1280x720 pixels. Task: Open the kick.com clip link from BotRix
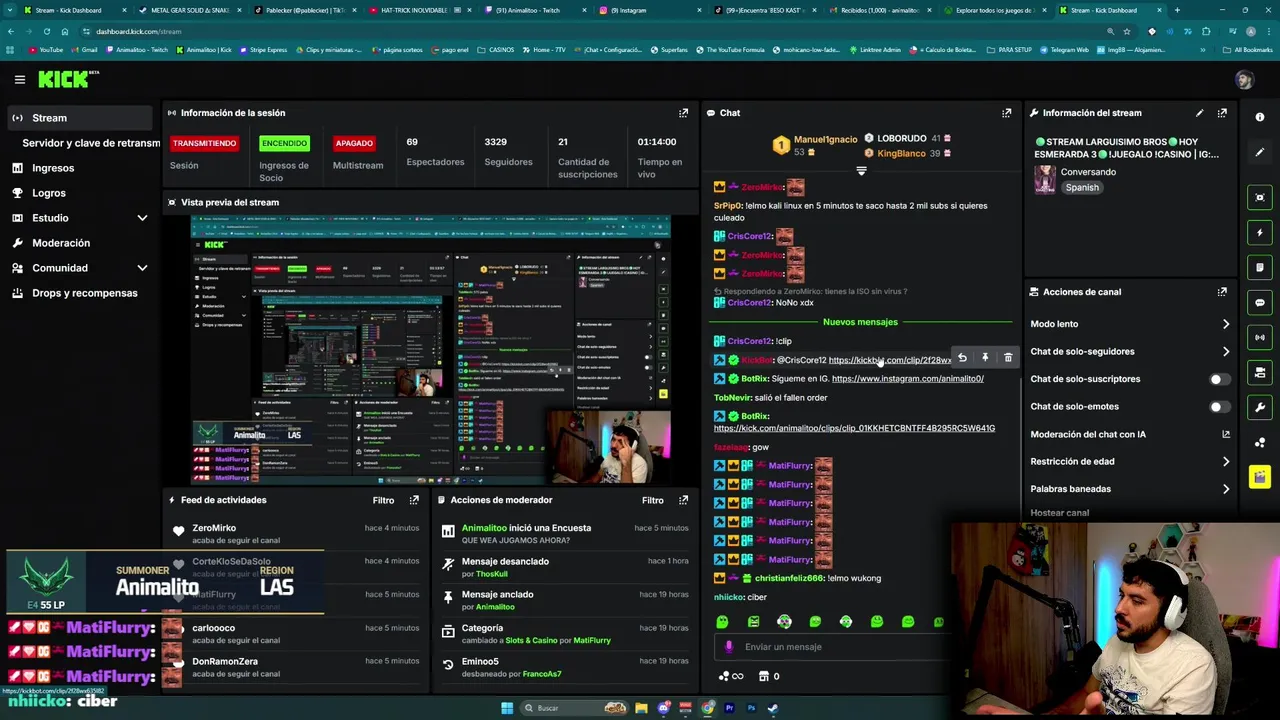854,428
